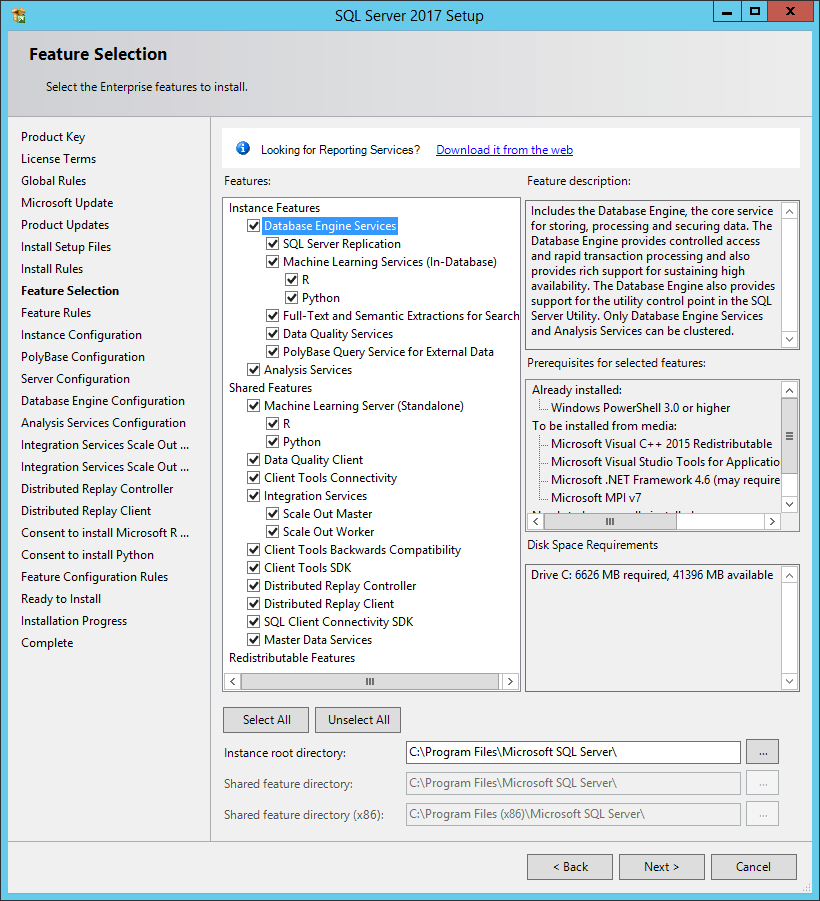Minimize the SQL Server 2017 Setup window
820x901 pixels.
[x=727, y=11]
